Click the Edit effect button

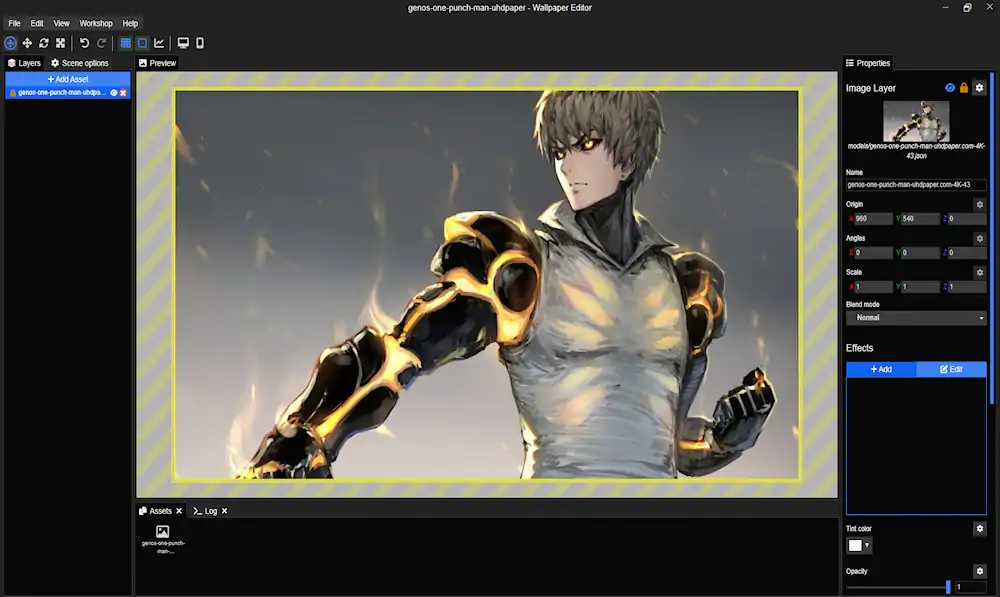[951, 369]
